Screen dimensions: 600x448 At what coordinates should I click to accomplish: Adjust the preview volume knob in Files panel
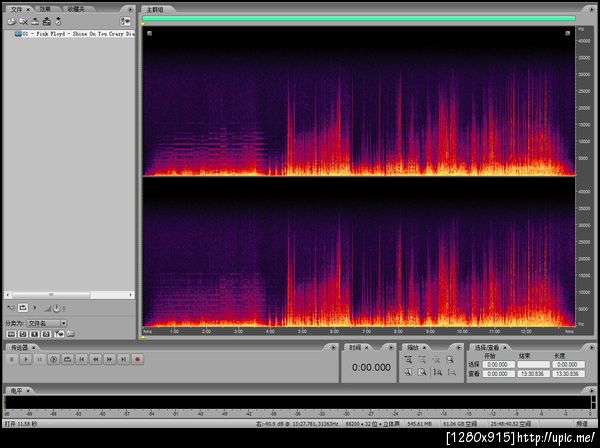pos(56,308)
